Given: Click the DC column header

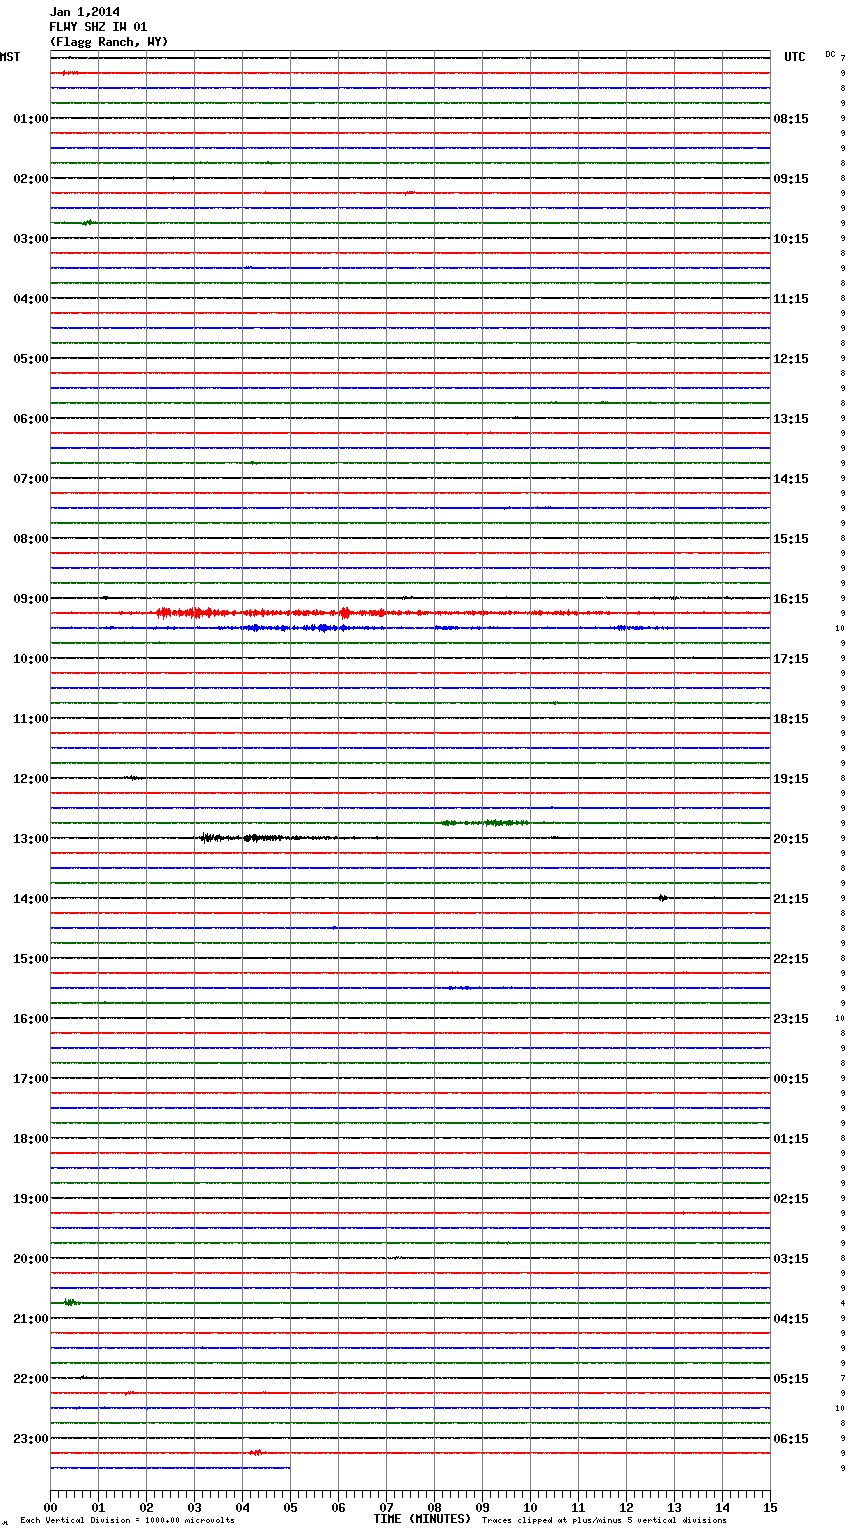Looking at the screenshot, I should (x=830, y=54).
